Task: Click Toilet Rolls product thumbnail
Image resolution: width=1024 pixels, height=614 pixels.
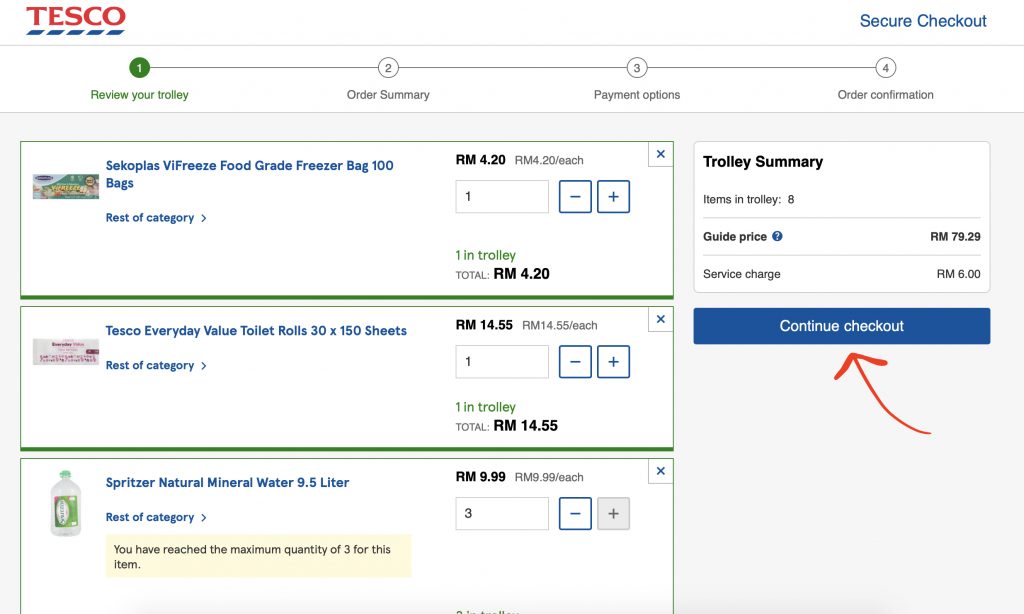Action: pos(66,352)
